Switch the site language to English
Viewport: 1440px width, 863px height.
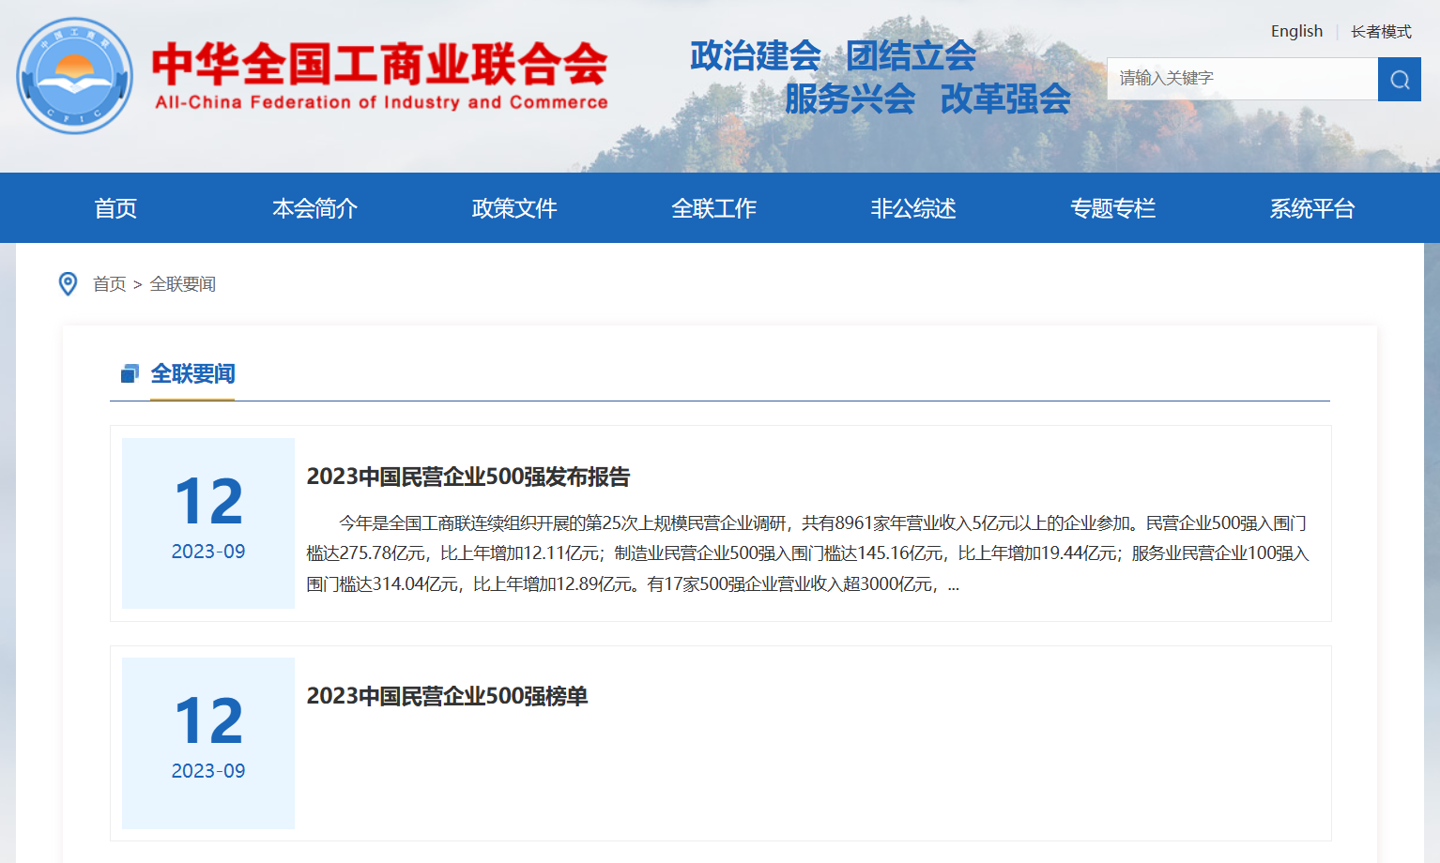pyautogui.click(x=1296, y=31)
